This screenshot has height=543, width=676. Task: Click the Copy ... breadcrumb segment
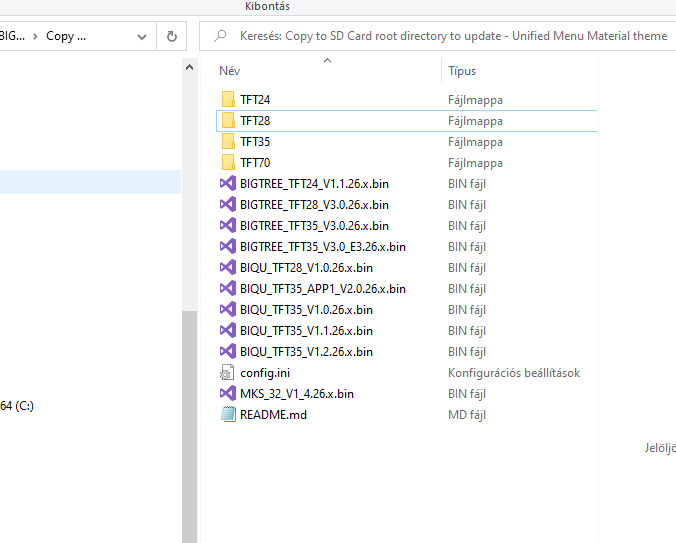66,36
